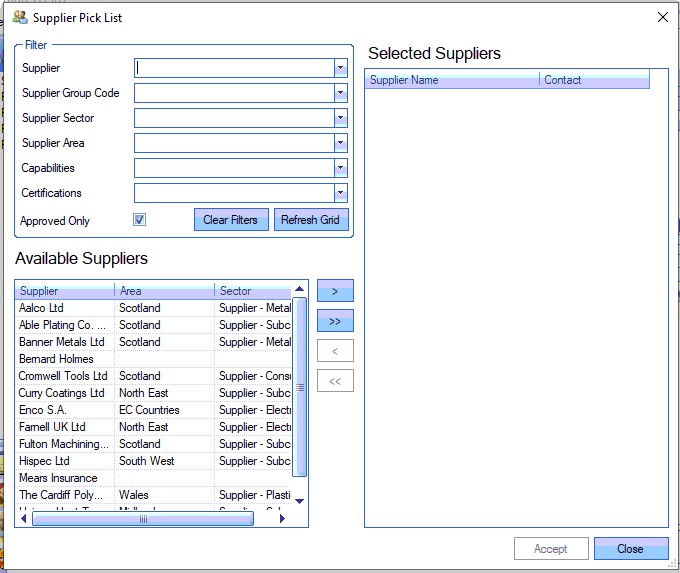Move selected supplier right with single arrow
680x573 pixels.
[335, 291]
